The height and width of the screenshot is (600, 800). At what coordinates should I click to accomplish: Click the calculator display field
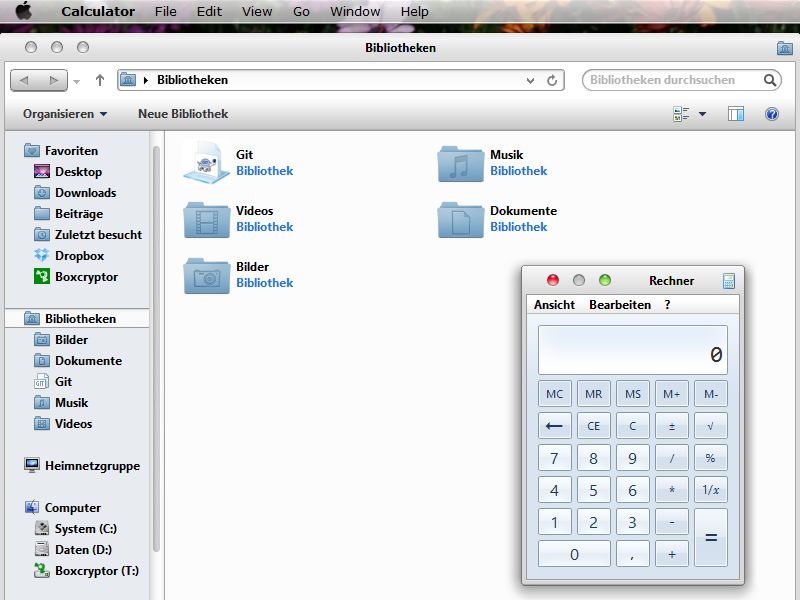(633, 350)
